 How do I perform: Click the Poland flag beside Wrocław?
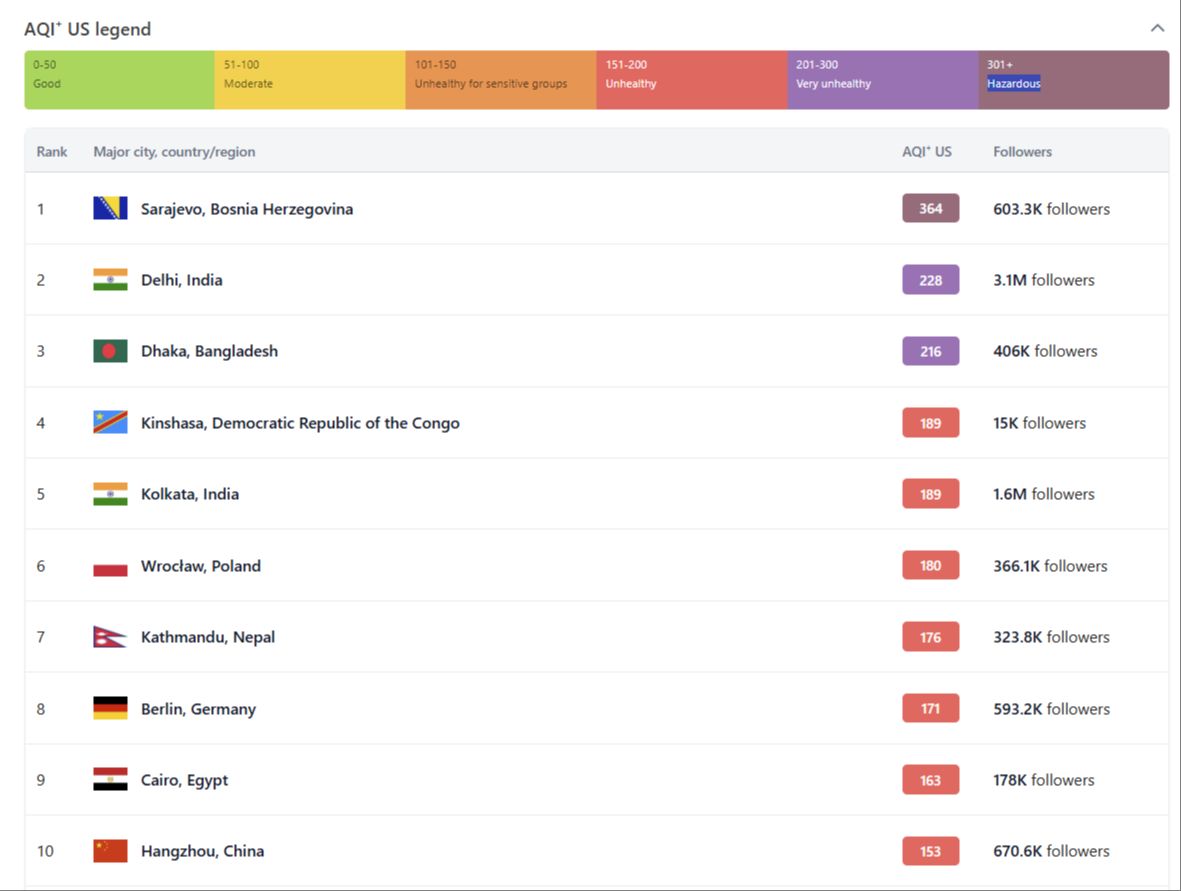click(110, 566)
